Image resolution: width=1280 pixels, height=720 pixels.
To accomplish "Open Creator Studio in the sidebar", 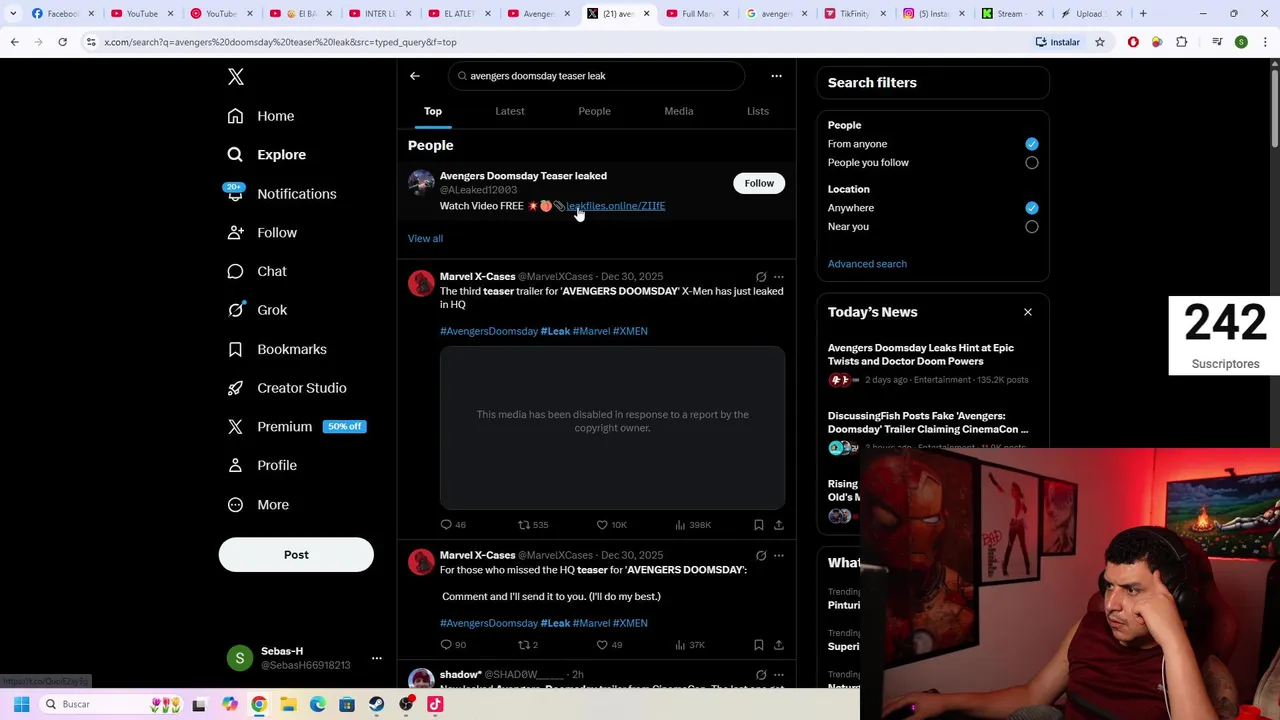I will (x=287, y=388).
